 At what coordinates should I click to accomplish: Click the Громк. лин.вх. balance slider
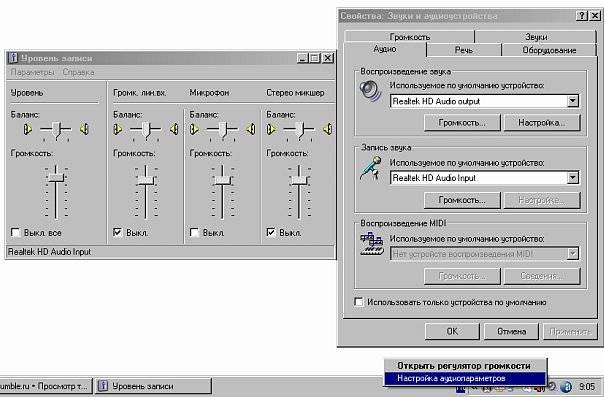[146, 131]
